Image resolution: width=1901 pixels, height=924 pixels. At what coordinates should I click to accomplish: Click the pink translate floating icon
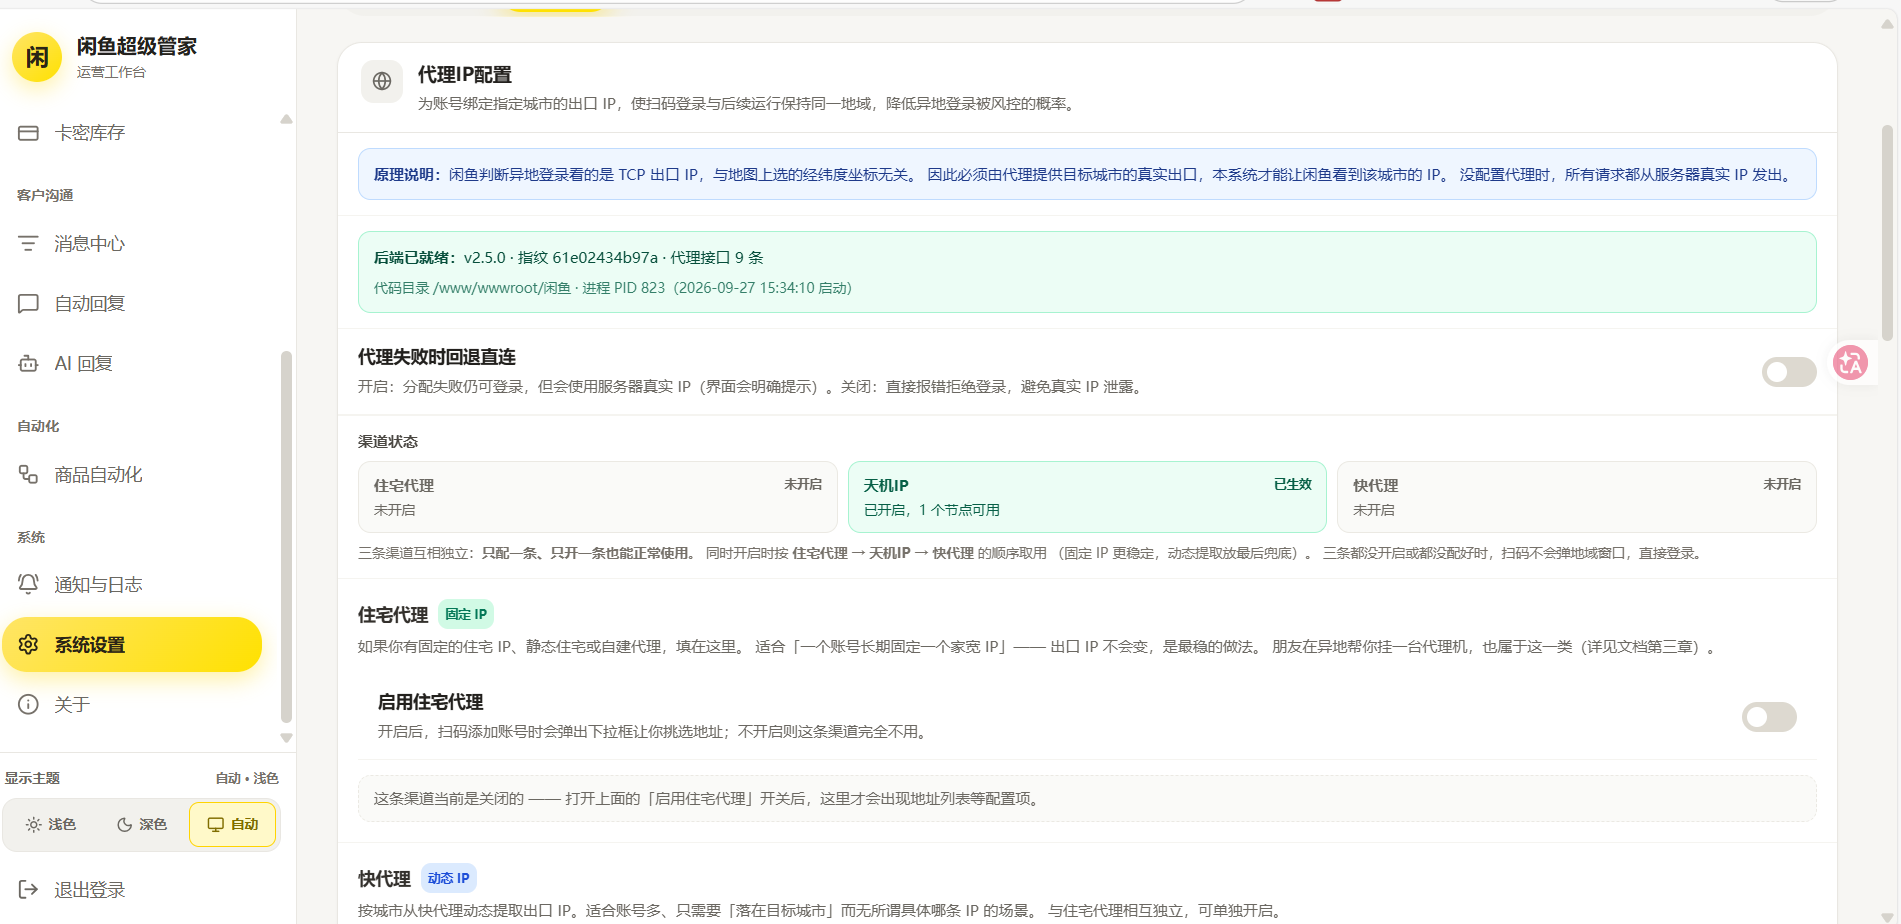pyautogui.click(x=1850, y=362)
